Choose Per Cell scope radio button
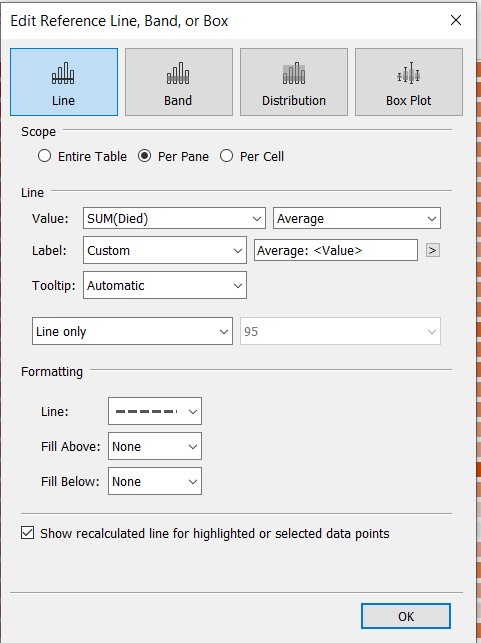 [x=226, y=156]
